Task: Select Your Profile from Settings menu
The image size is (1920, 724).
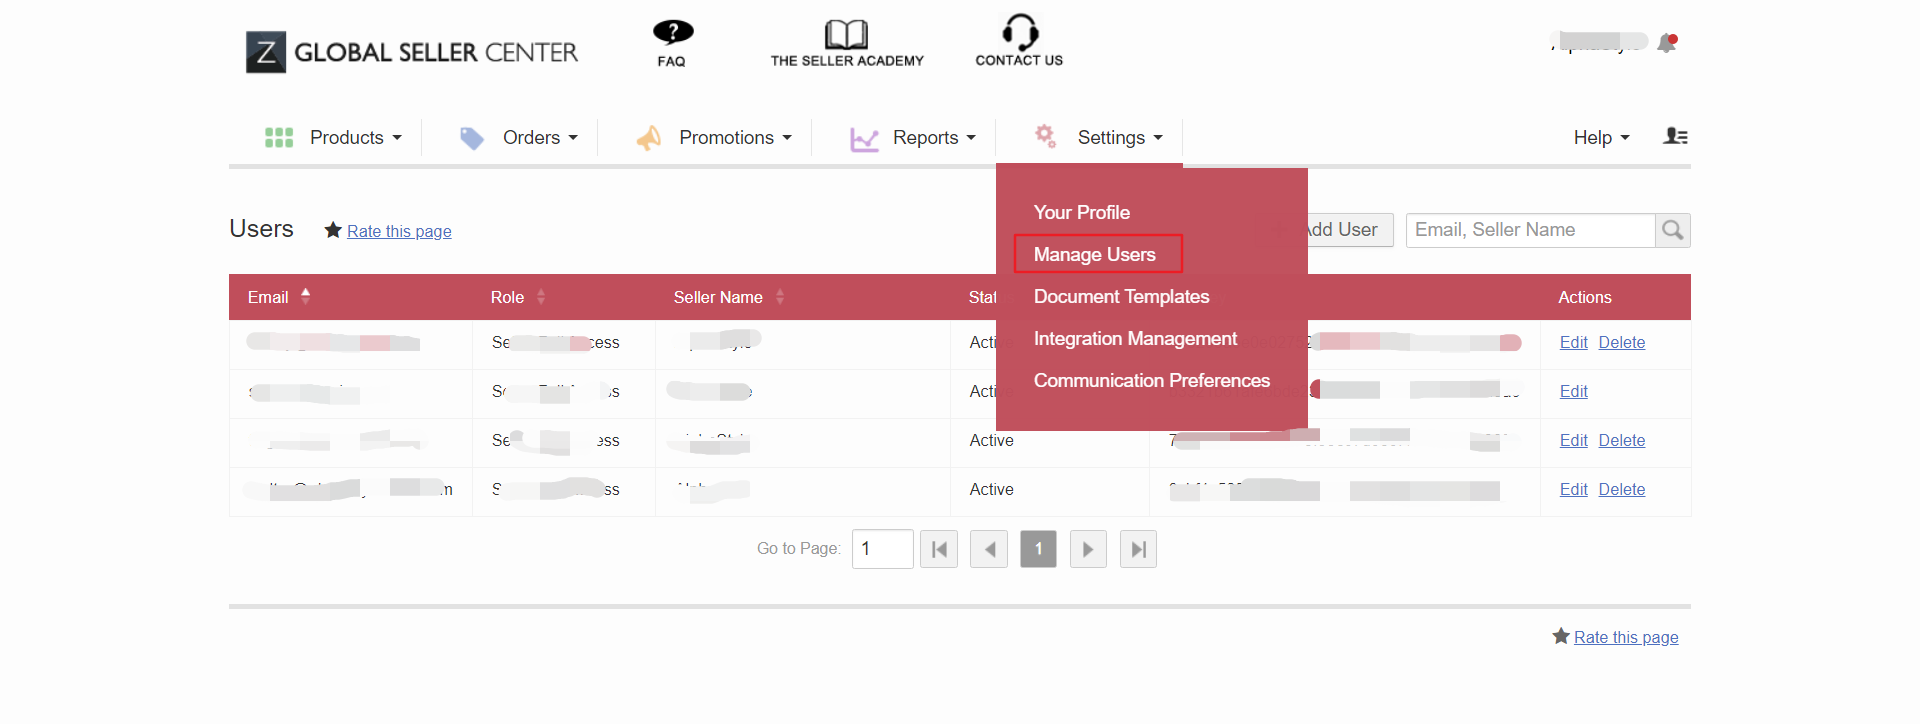Action: pyautogui.click(x=1082, y=212)
